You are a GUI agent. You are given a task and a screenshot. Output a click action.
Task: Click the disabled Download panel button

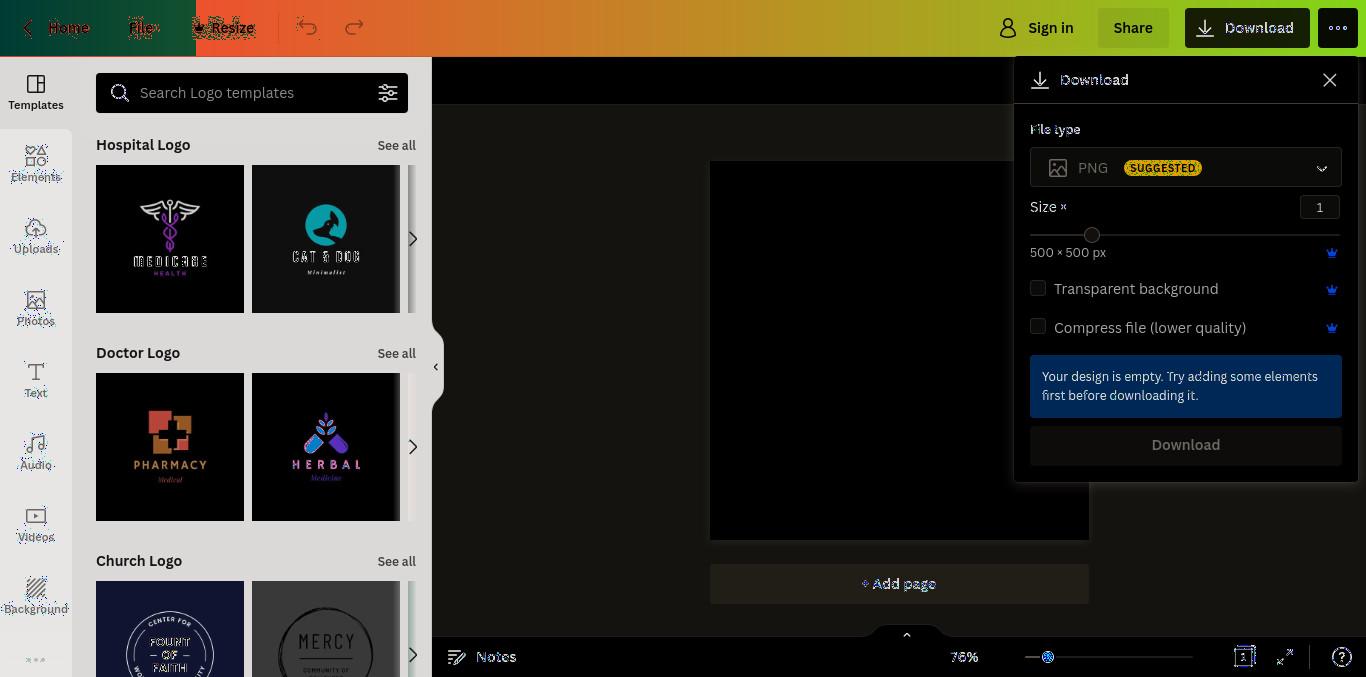1186,445
